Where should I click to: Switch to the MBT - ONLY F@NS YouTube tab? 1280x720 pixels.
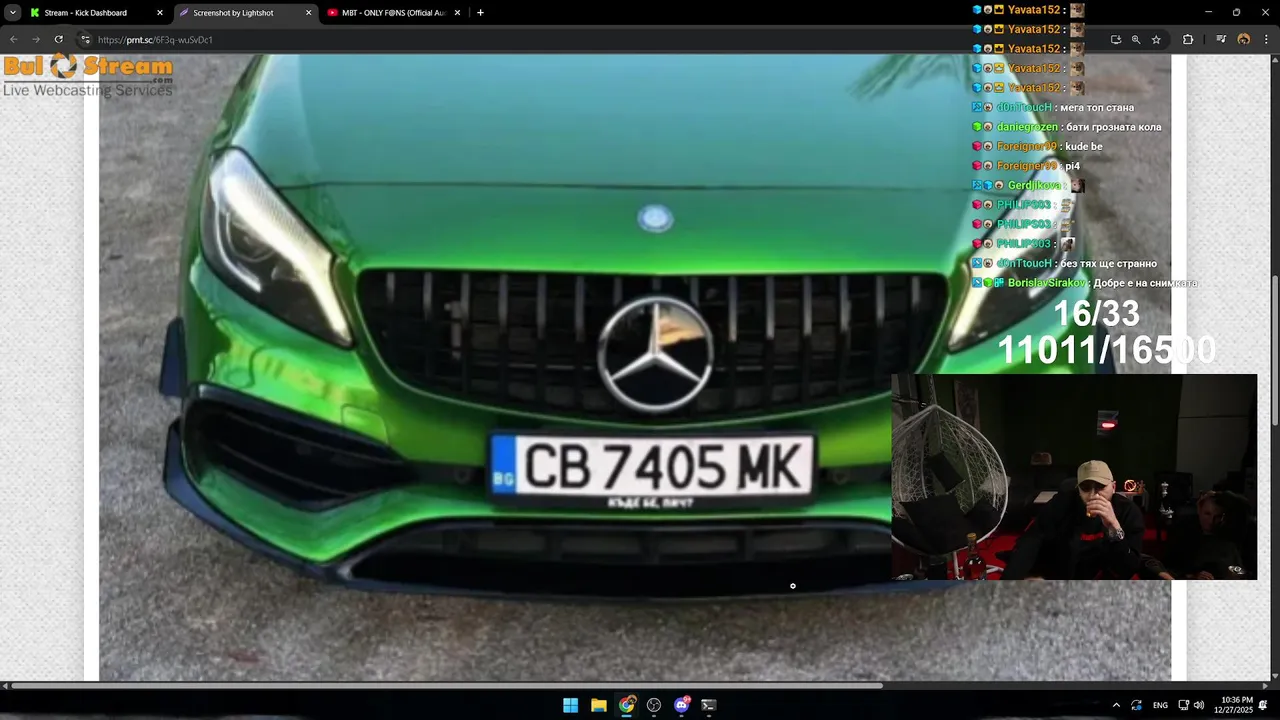pyautogui.click(x=394, y=13)
